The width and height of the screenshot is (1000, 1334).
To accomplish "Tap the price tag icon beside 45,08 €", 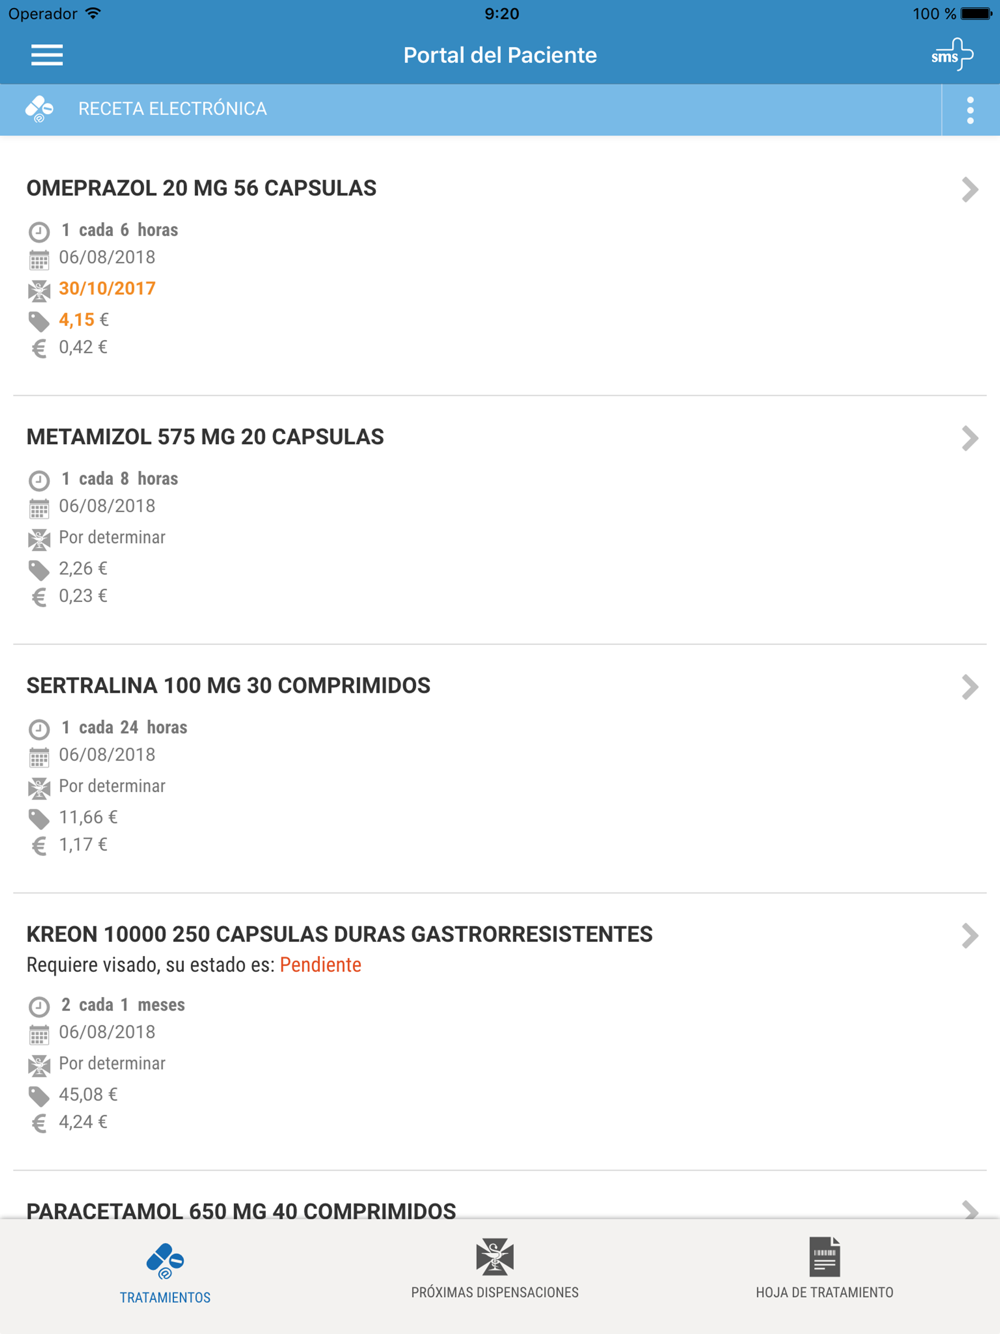I will pyautogui.click(x=39, y=1095).
